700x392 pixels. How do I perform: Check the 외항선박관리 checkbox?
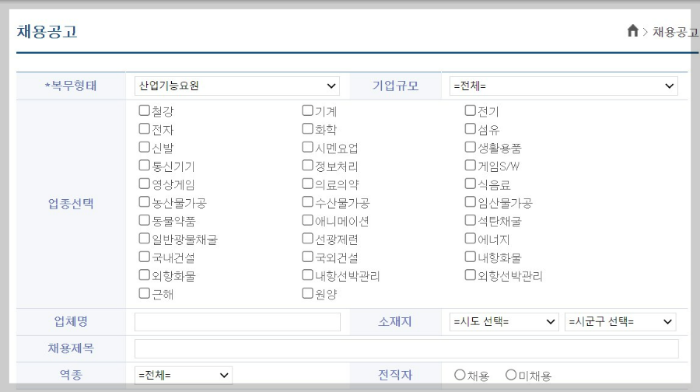(x=470, y=275)
